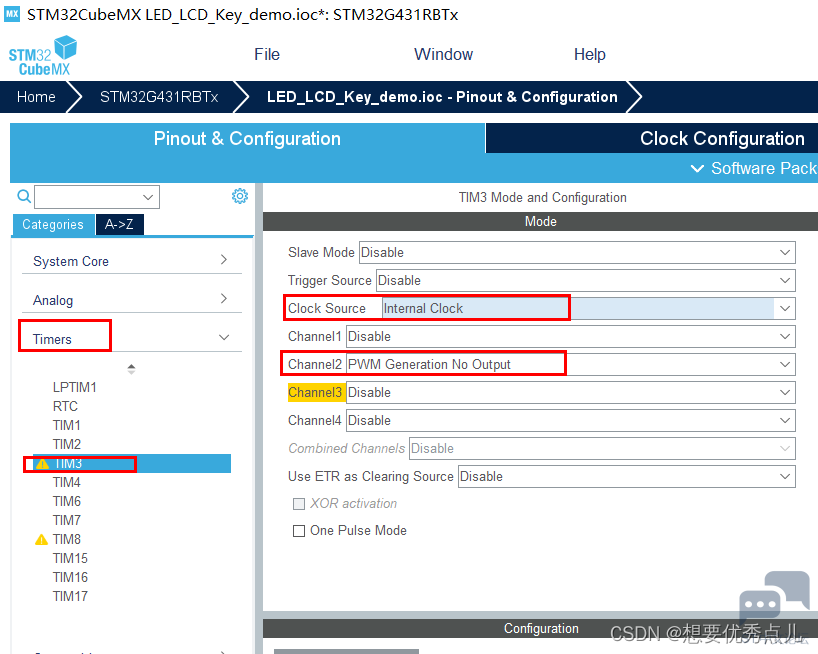Viewport: 818px width, 654px height.
Task: Expand the System Core category
Action: 131,261
